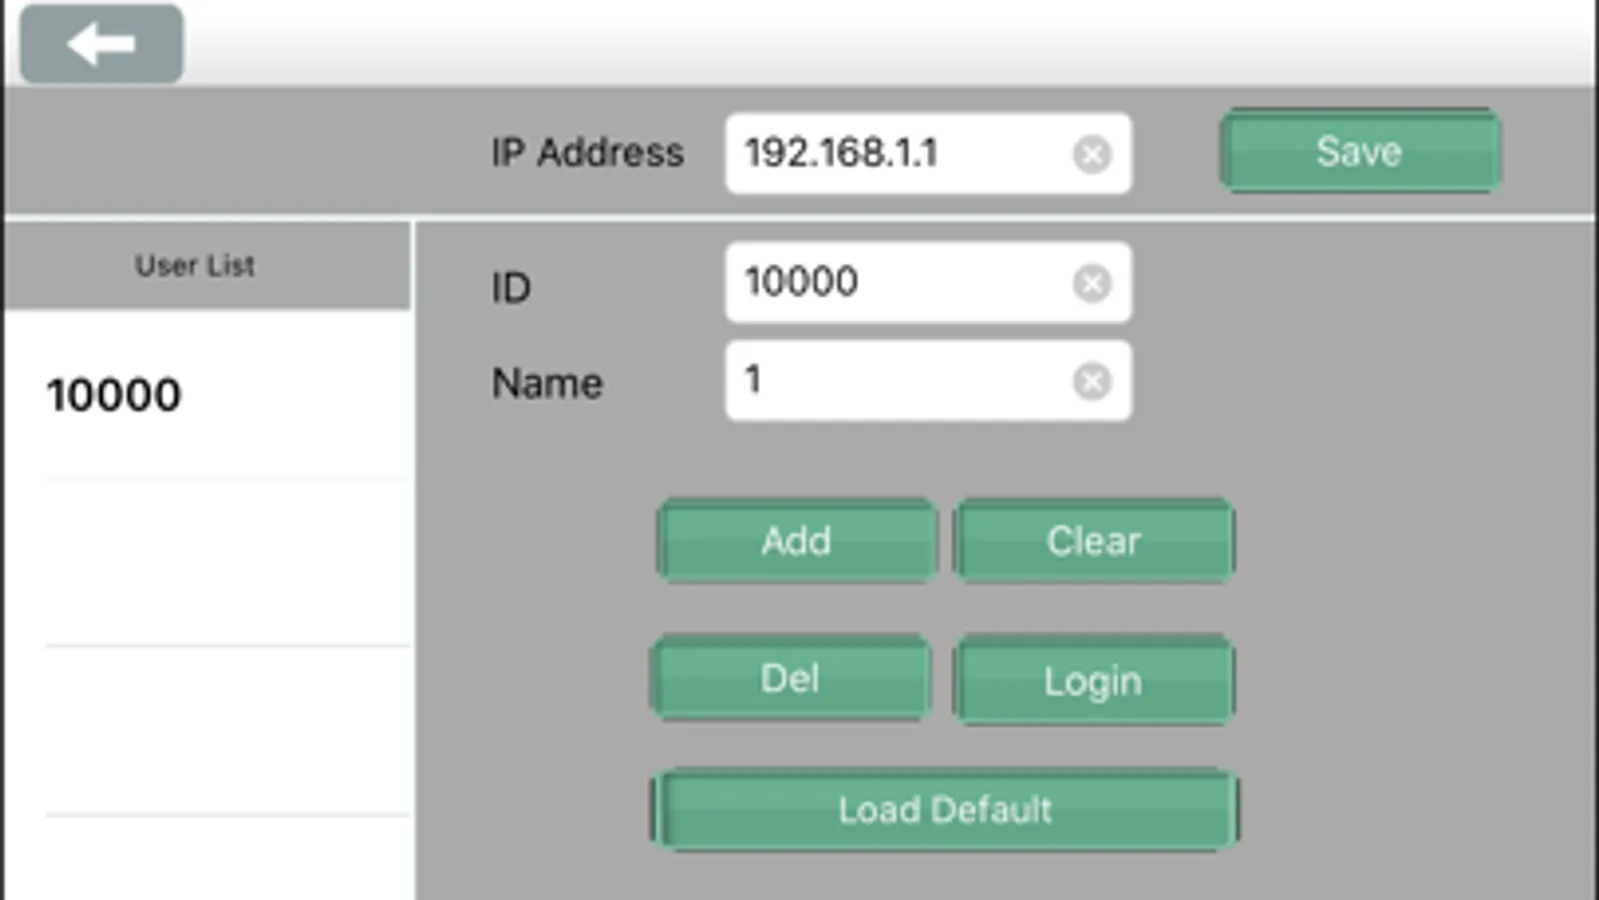Go back using the arrow button
The width and height of the screenshot is (1599, 900).
[x=101, y=44]
